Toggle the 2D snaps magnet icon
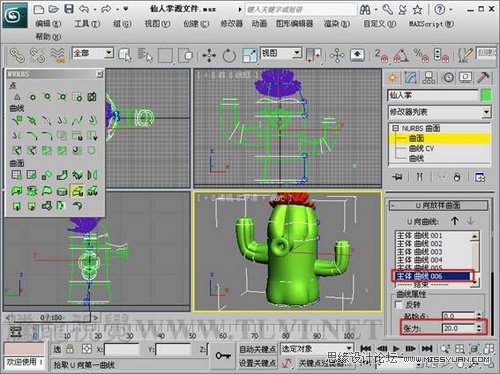The width and height of the screenshot is (500, 374). coord(381,55)
